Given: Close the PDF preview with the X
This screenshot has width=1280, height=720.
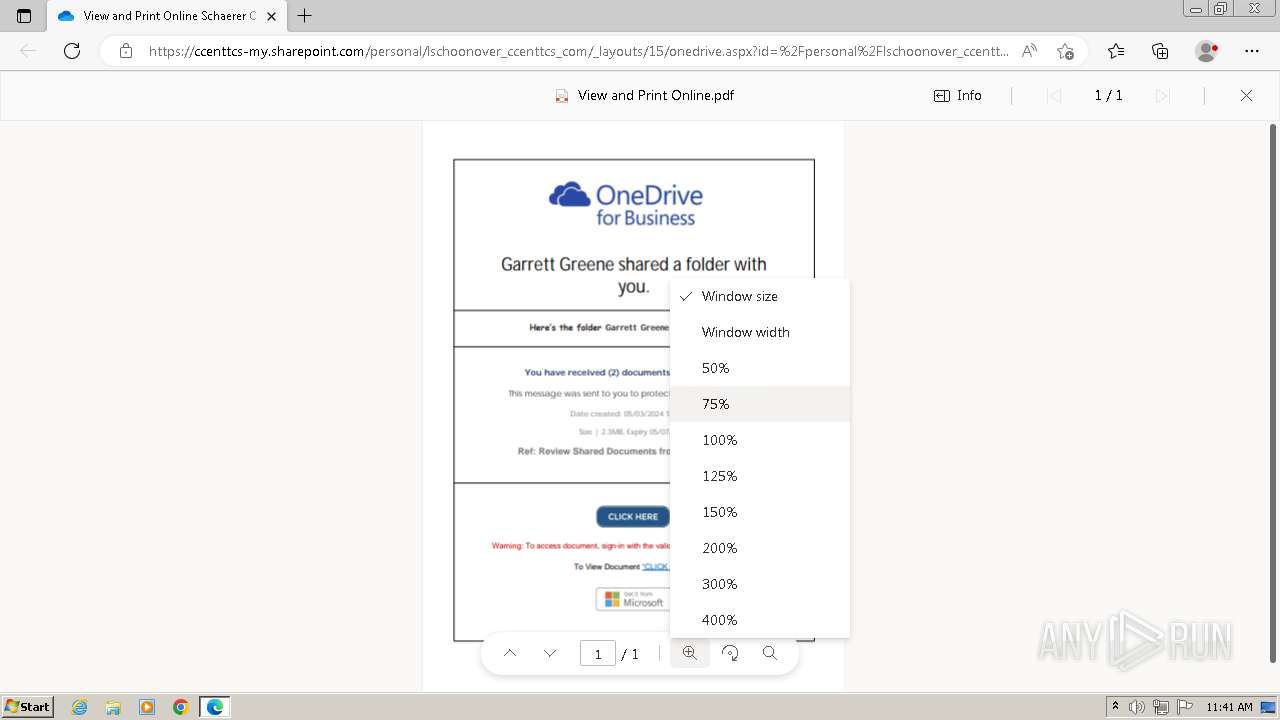Looking at the screenshot, I should click(x=1246, y=96).
